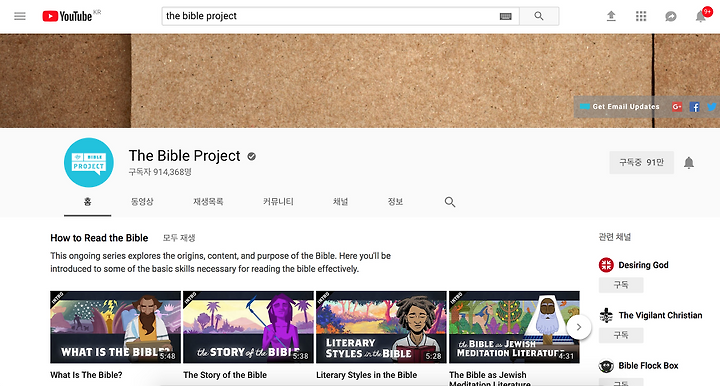Open the upload video icon
This screenshot has height=386, width=720.
pos(611,17)
